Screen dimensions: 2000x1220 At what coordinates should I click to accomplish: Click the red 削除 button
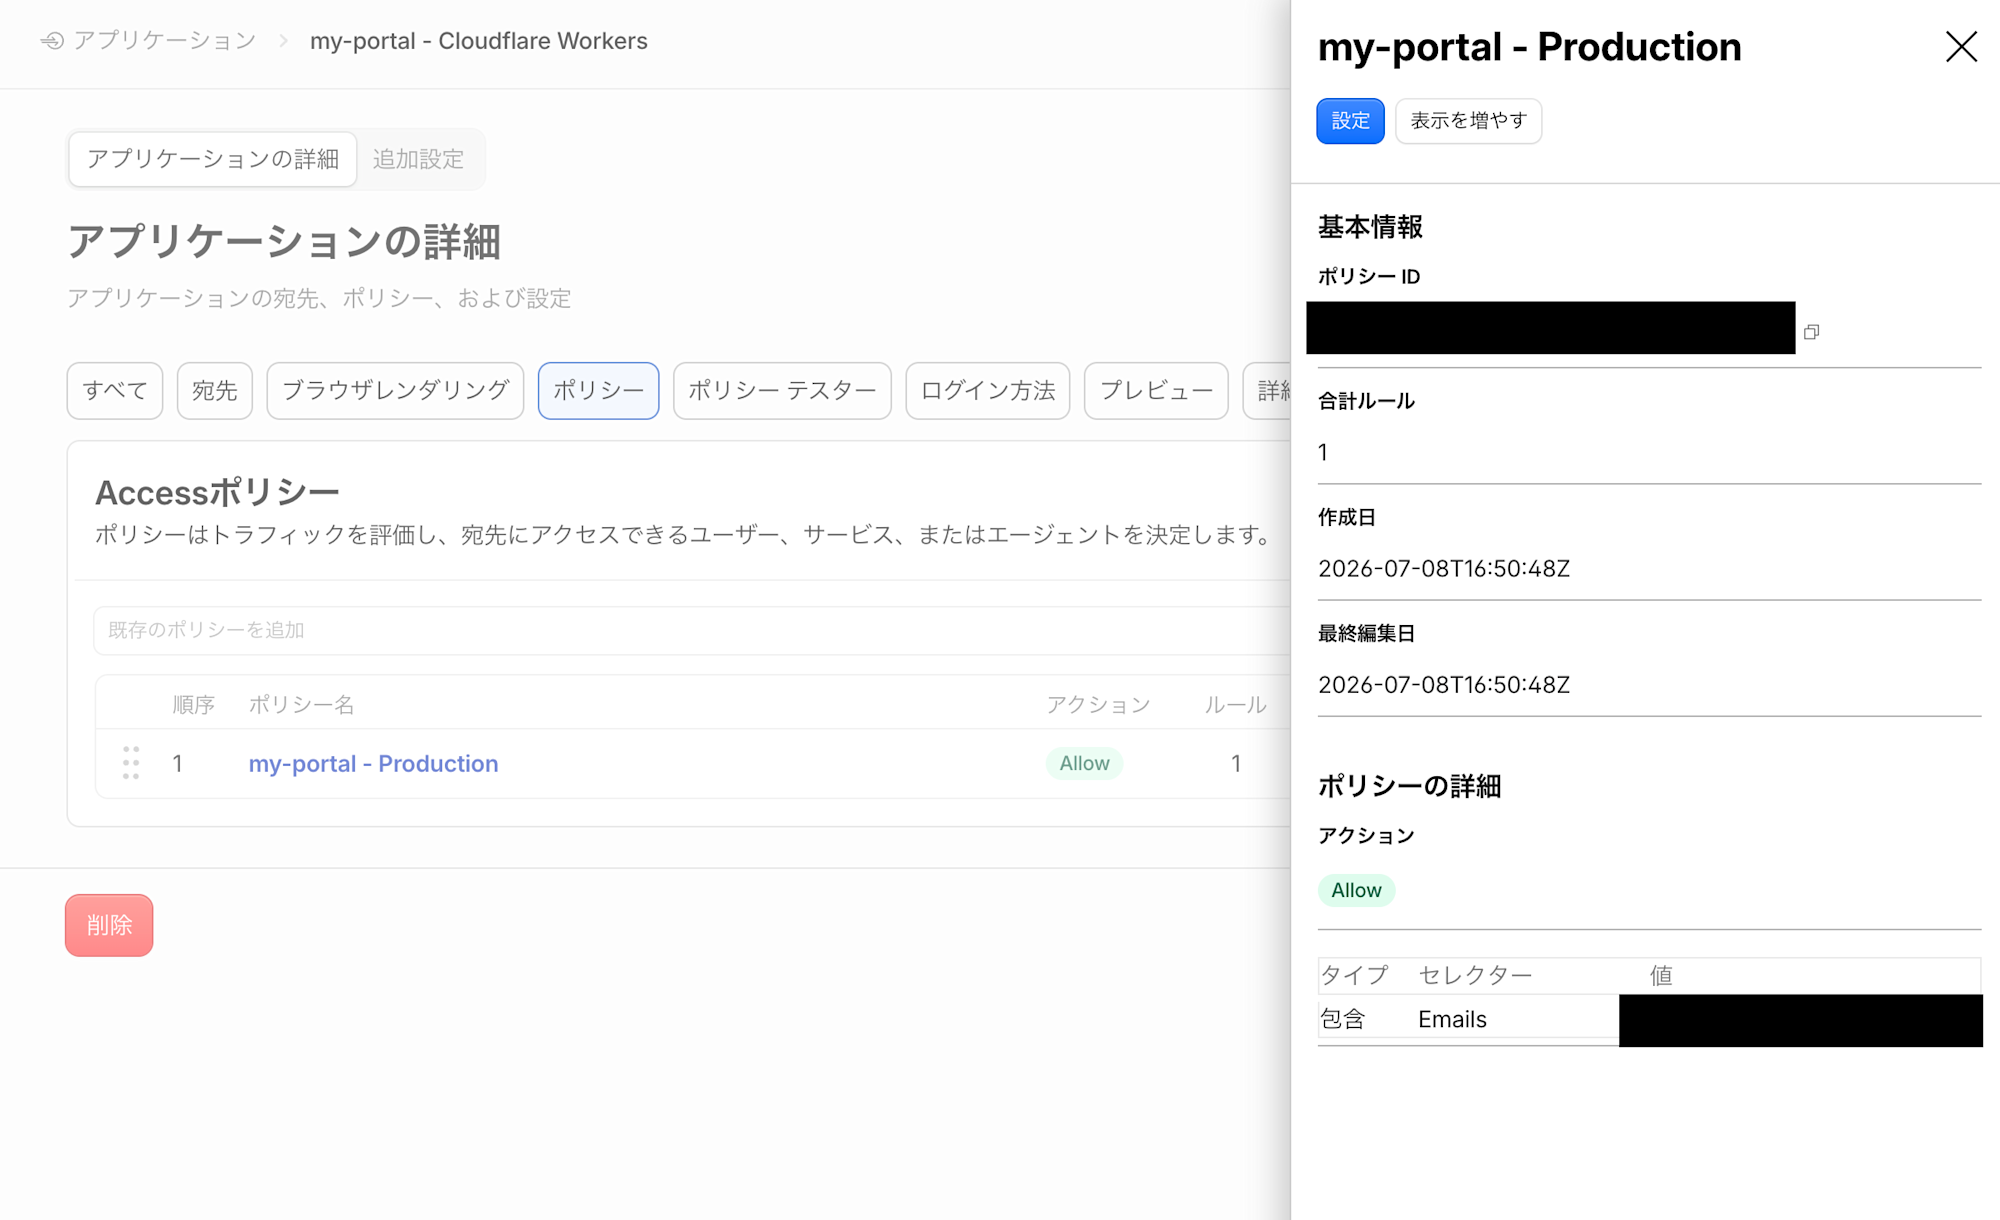[109, 925]
